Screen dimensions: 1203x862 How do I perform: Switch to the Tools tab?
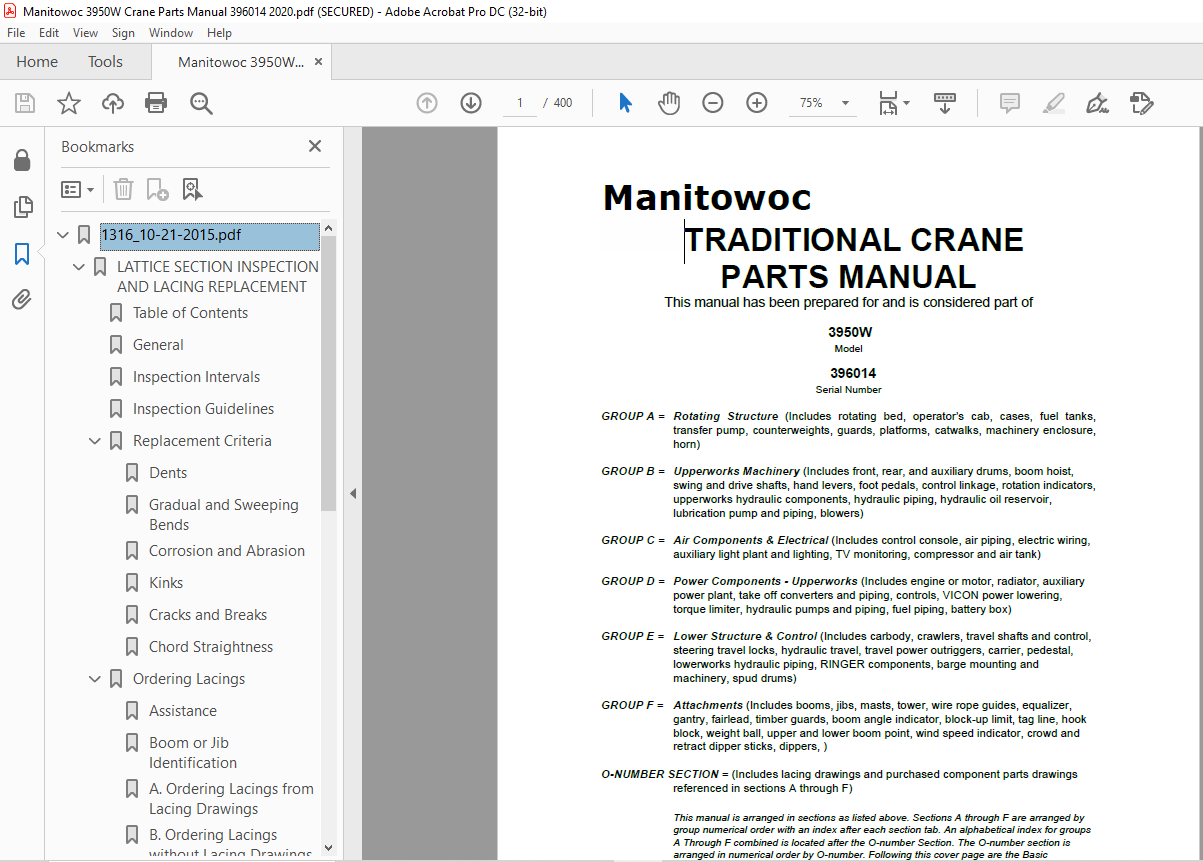point(105,62)
